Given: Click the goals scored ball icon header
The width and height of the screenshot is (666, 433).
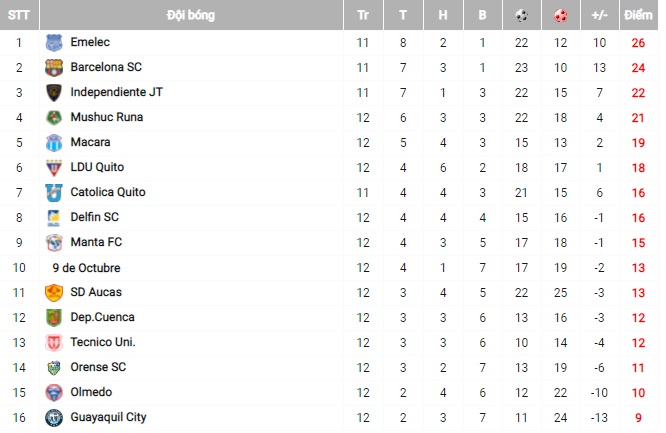Looking at the screenshot, I should [522, 16].
